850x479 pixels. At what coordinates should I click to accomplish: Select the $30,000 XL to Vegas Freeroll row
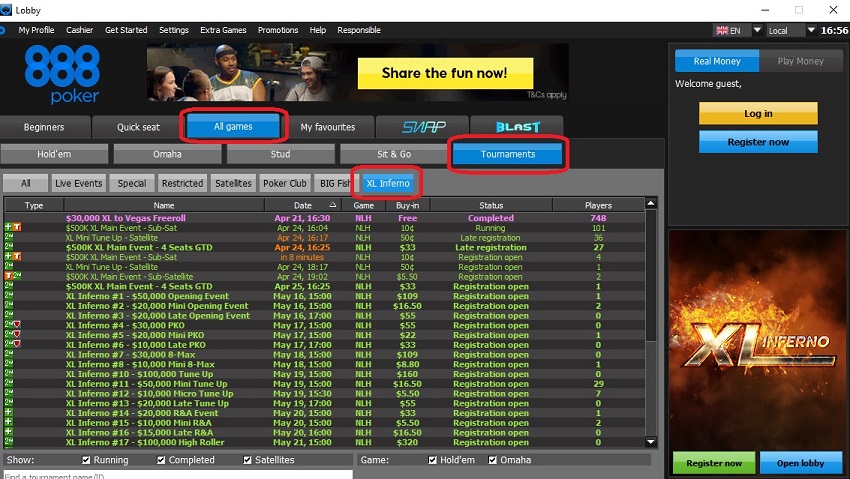point(324,218)
